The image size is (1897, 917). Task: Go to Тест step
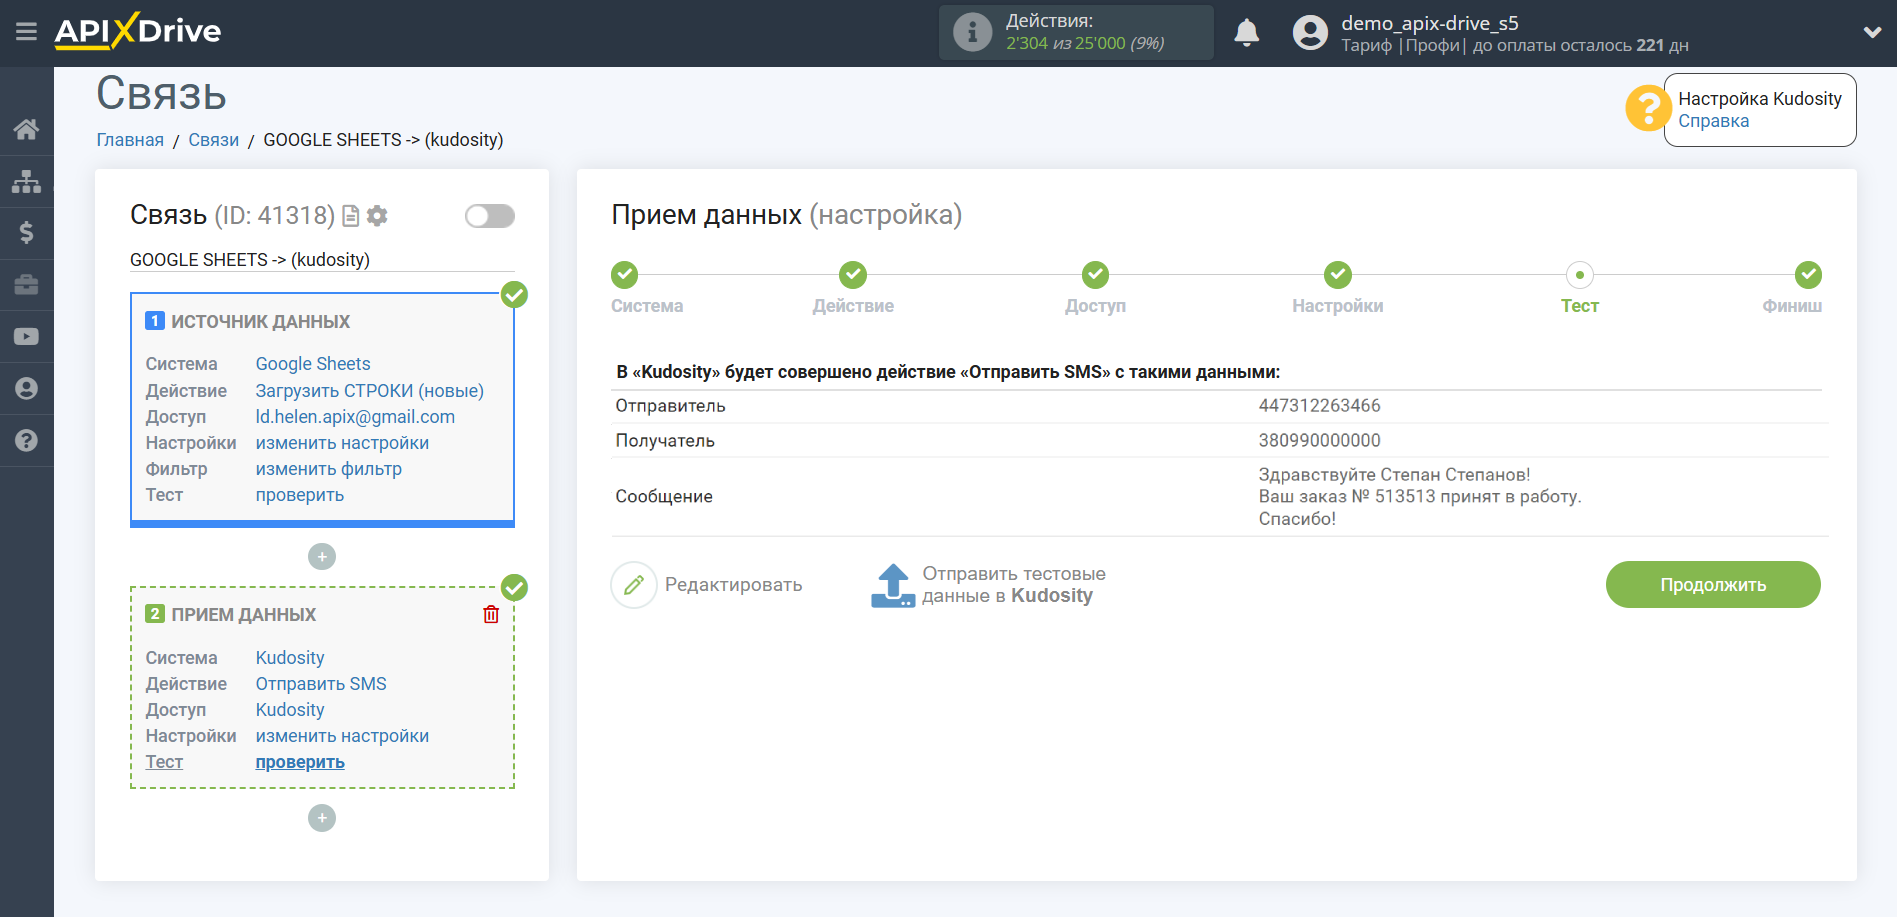(x=1580, y=275)
